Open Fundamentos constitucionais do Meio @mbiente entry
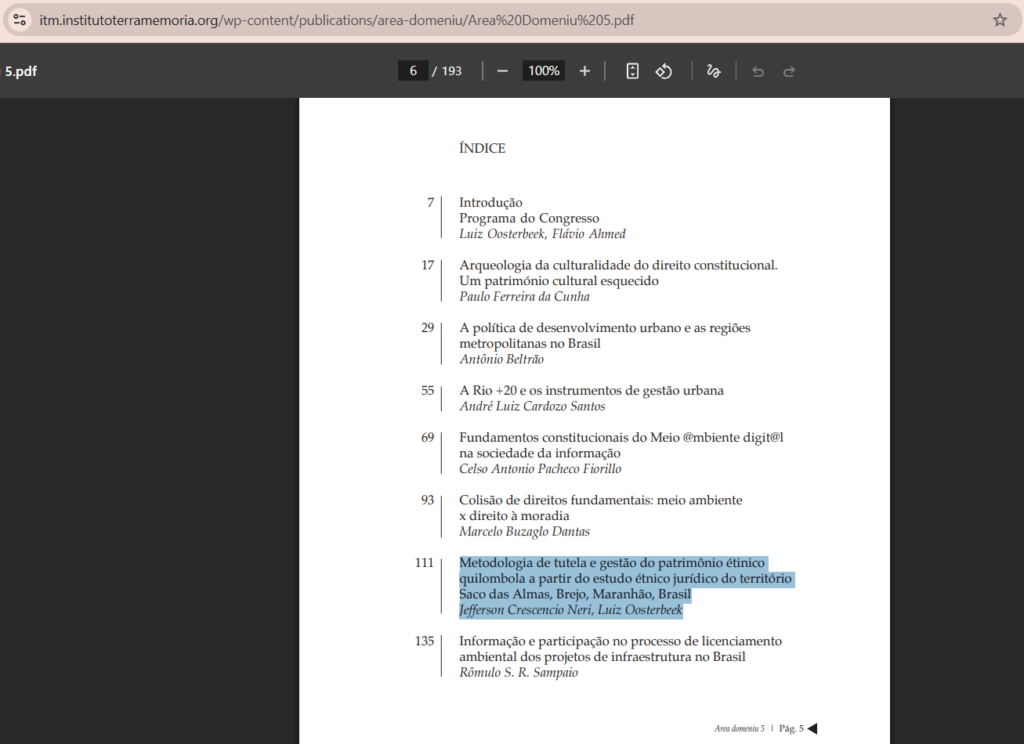This screenshot has width=1024, height=744. [621, 445]
